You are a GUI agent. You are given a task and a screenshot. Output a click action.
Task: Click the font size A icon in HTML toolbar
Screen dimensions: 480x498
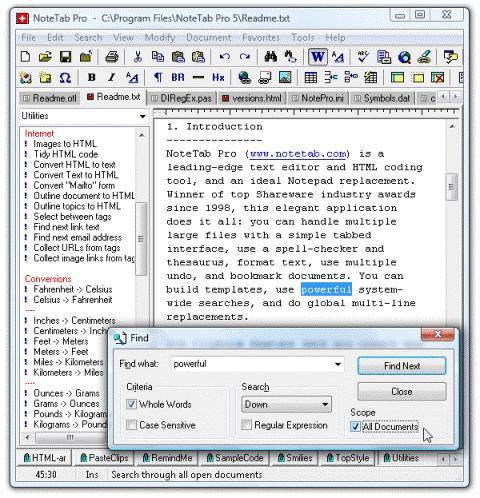132,78
